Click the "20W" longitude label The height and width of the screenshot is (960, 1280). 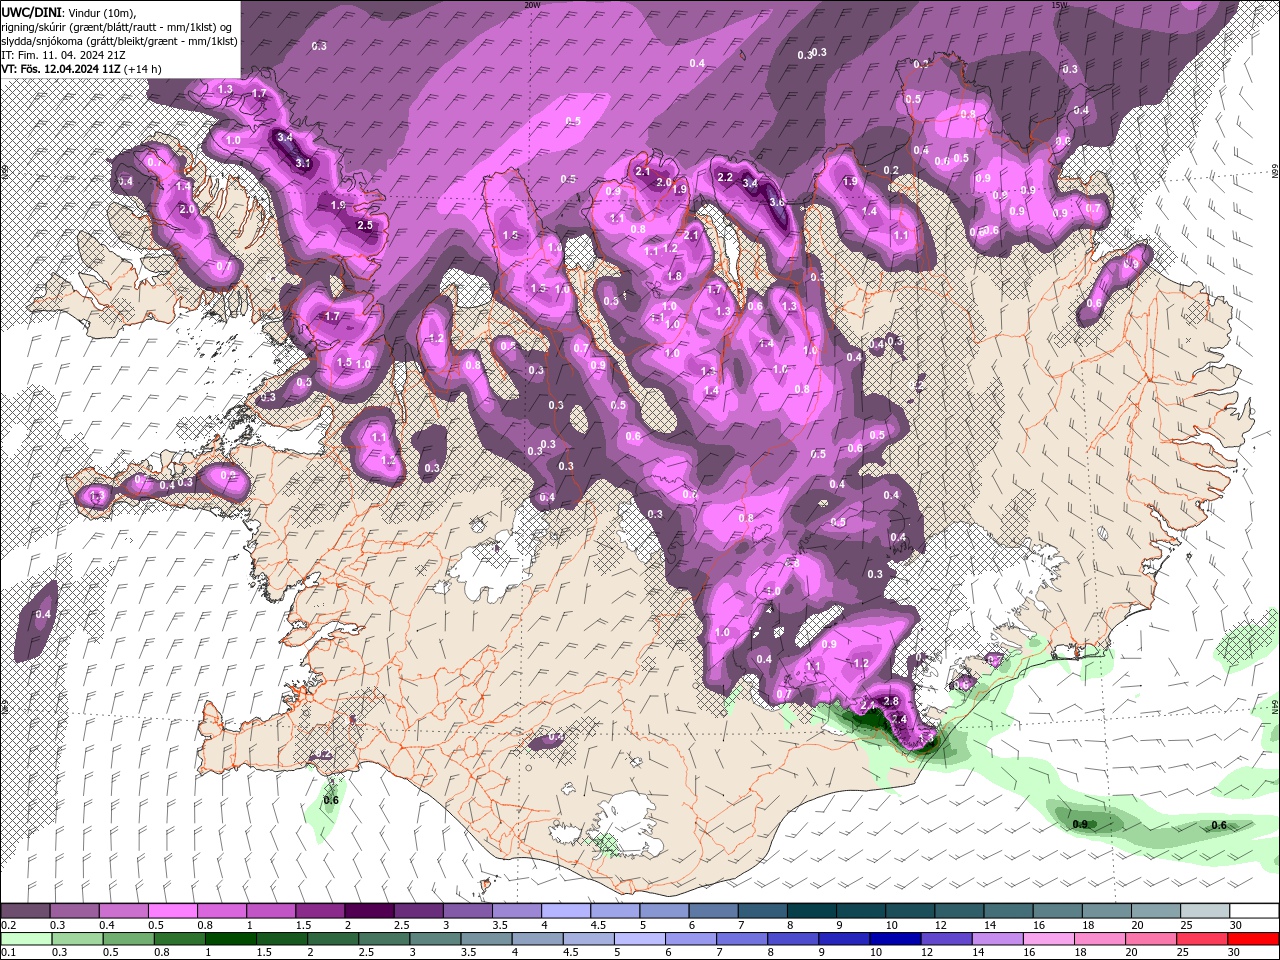(x=532, y=5)
